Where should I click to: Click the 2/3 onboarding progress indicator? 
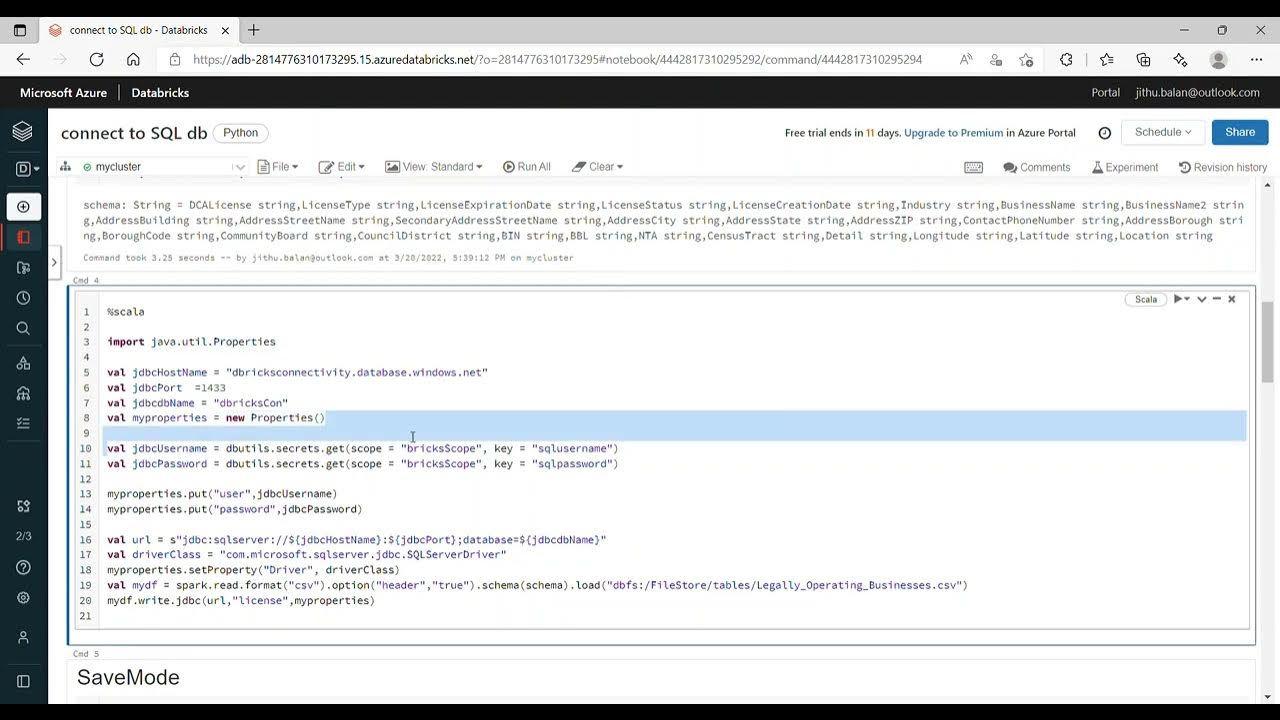pyautogui.click(x=23, y=536)
